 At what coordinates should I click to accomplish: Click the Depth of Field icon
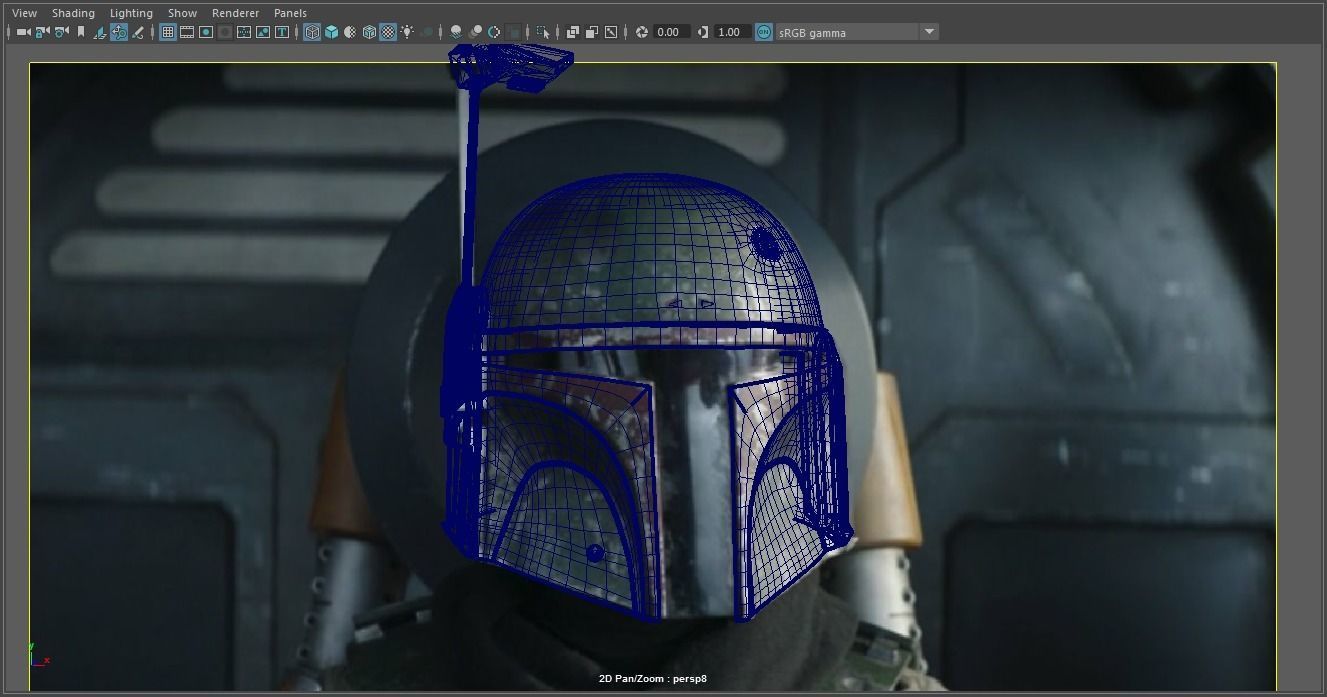[514, 32]
